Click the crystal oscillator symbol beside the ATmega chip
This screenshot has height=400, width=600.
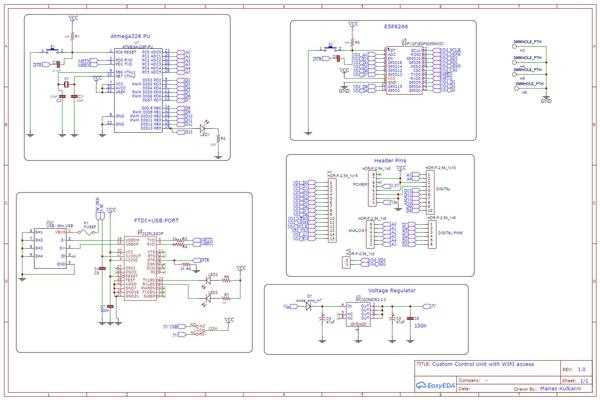click(66, 85)
